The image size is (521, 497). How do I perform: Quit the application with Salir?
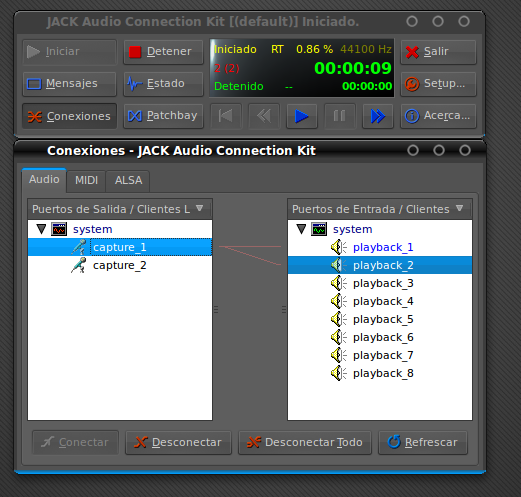(438, 52)
